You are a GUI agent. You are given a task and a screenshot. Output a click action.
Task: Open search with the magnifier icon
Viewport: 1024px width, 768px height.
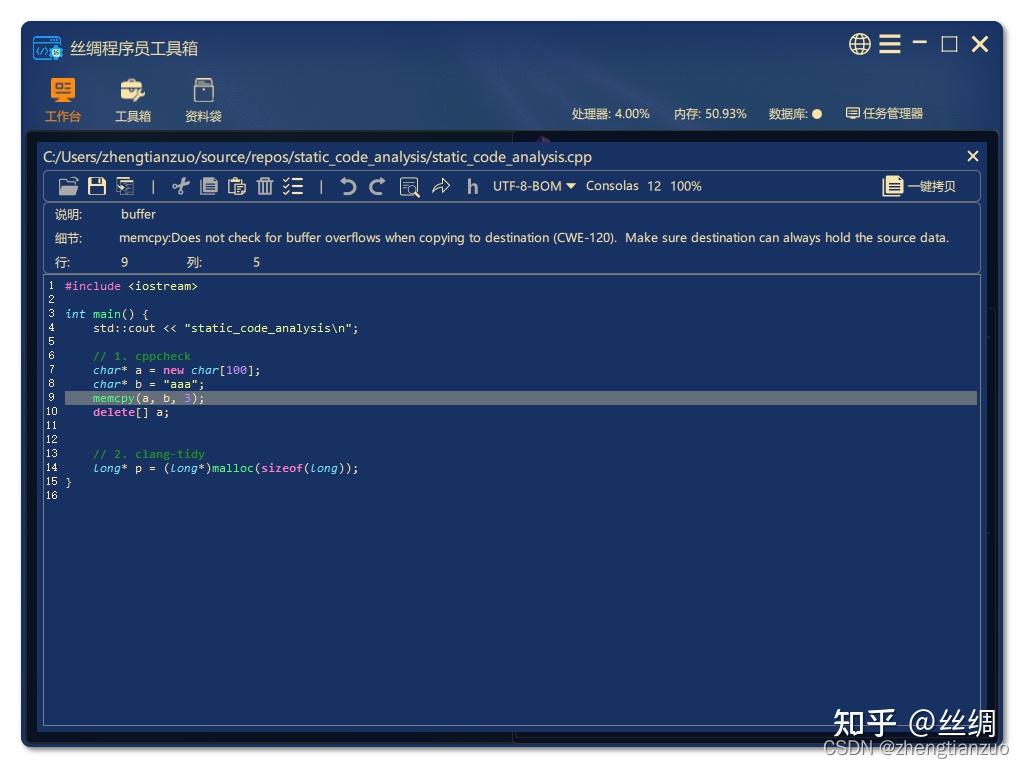pyautogui.click(x=409, y=186)
